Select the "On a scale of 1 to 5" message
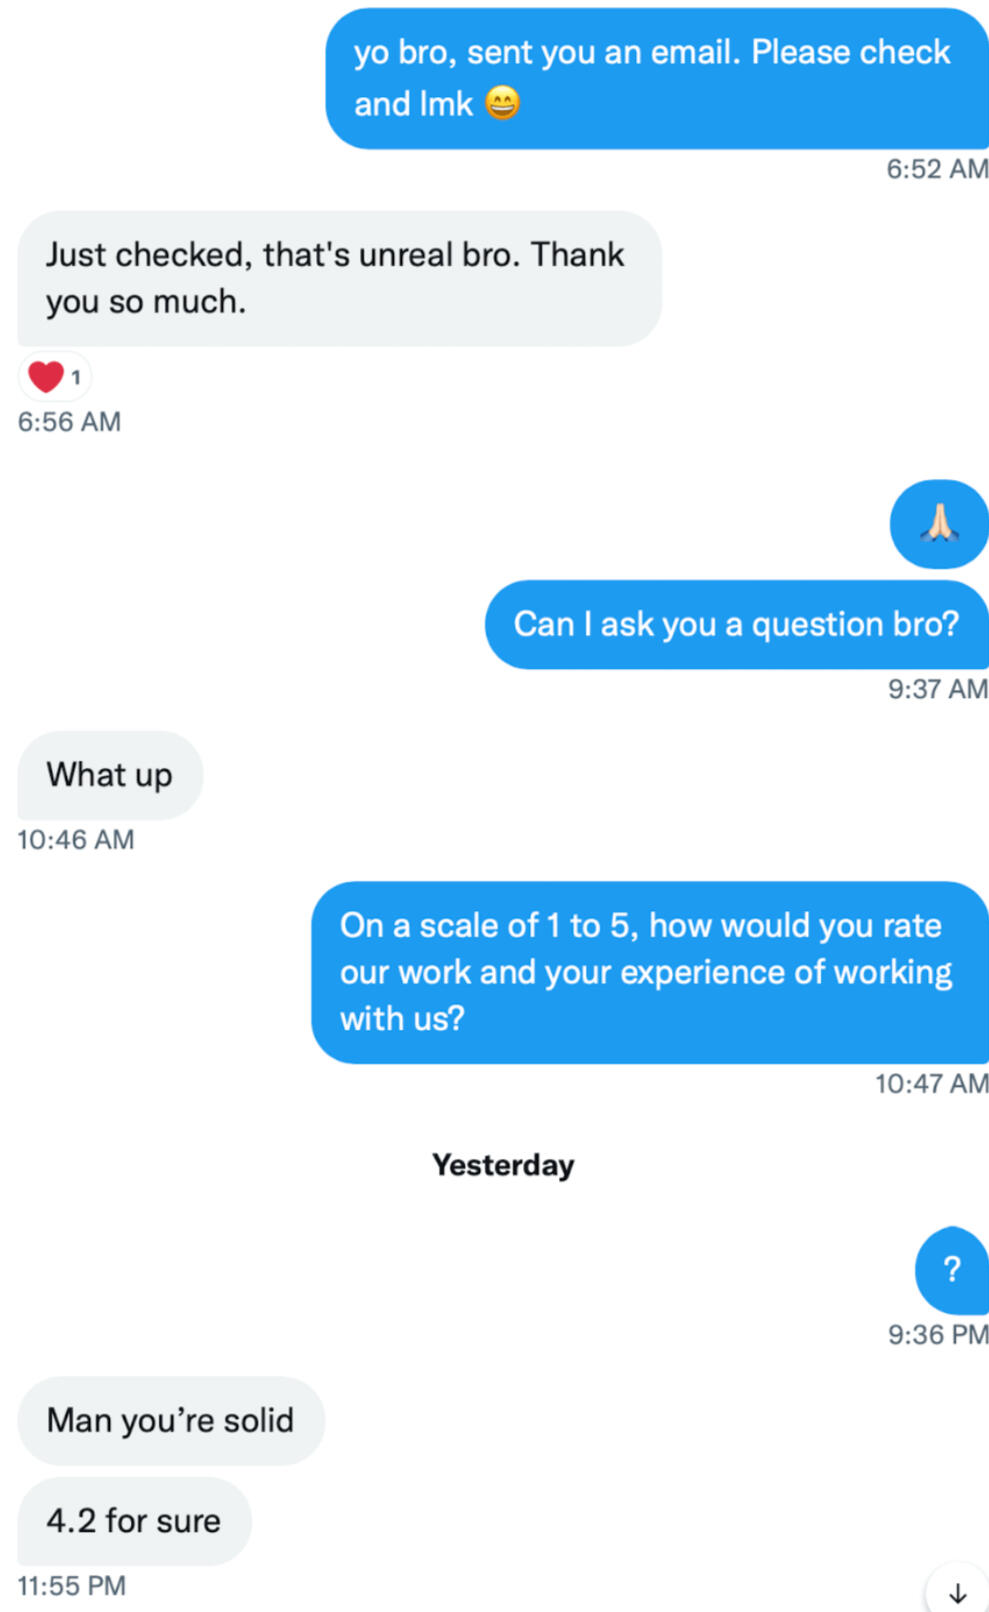 click(648, 971)
